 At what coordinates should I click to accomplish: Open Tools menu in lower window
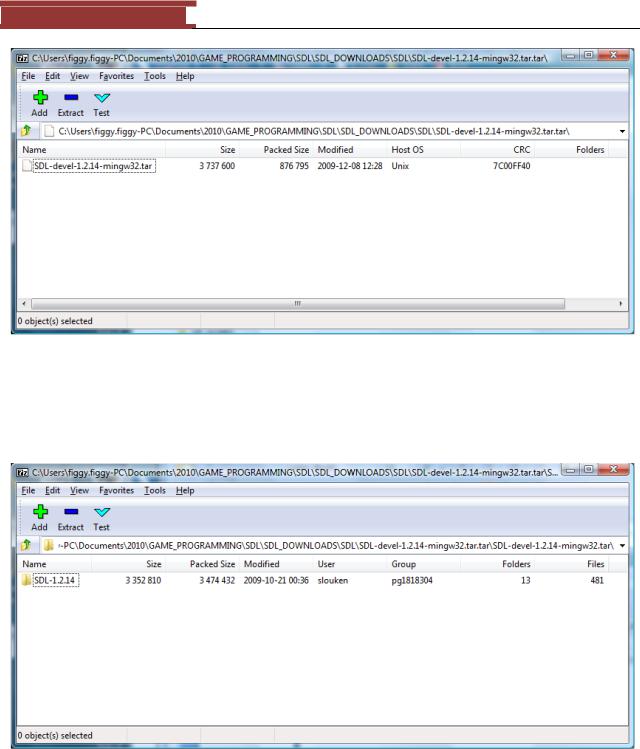[155, 490]
